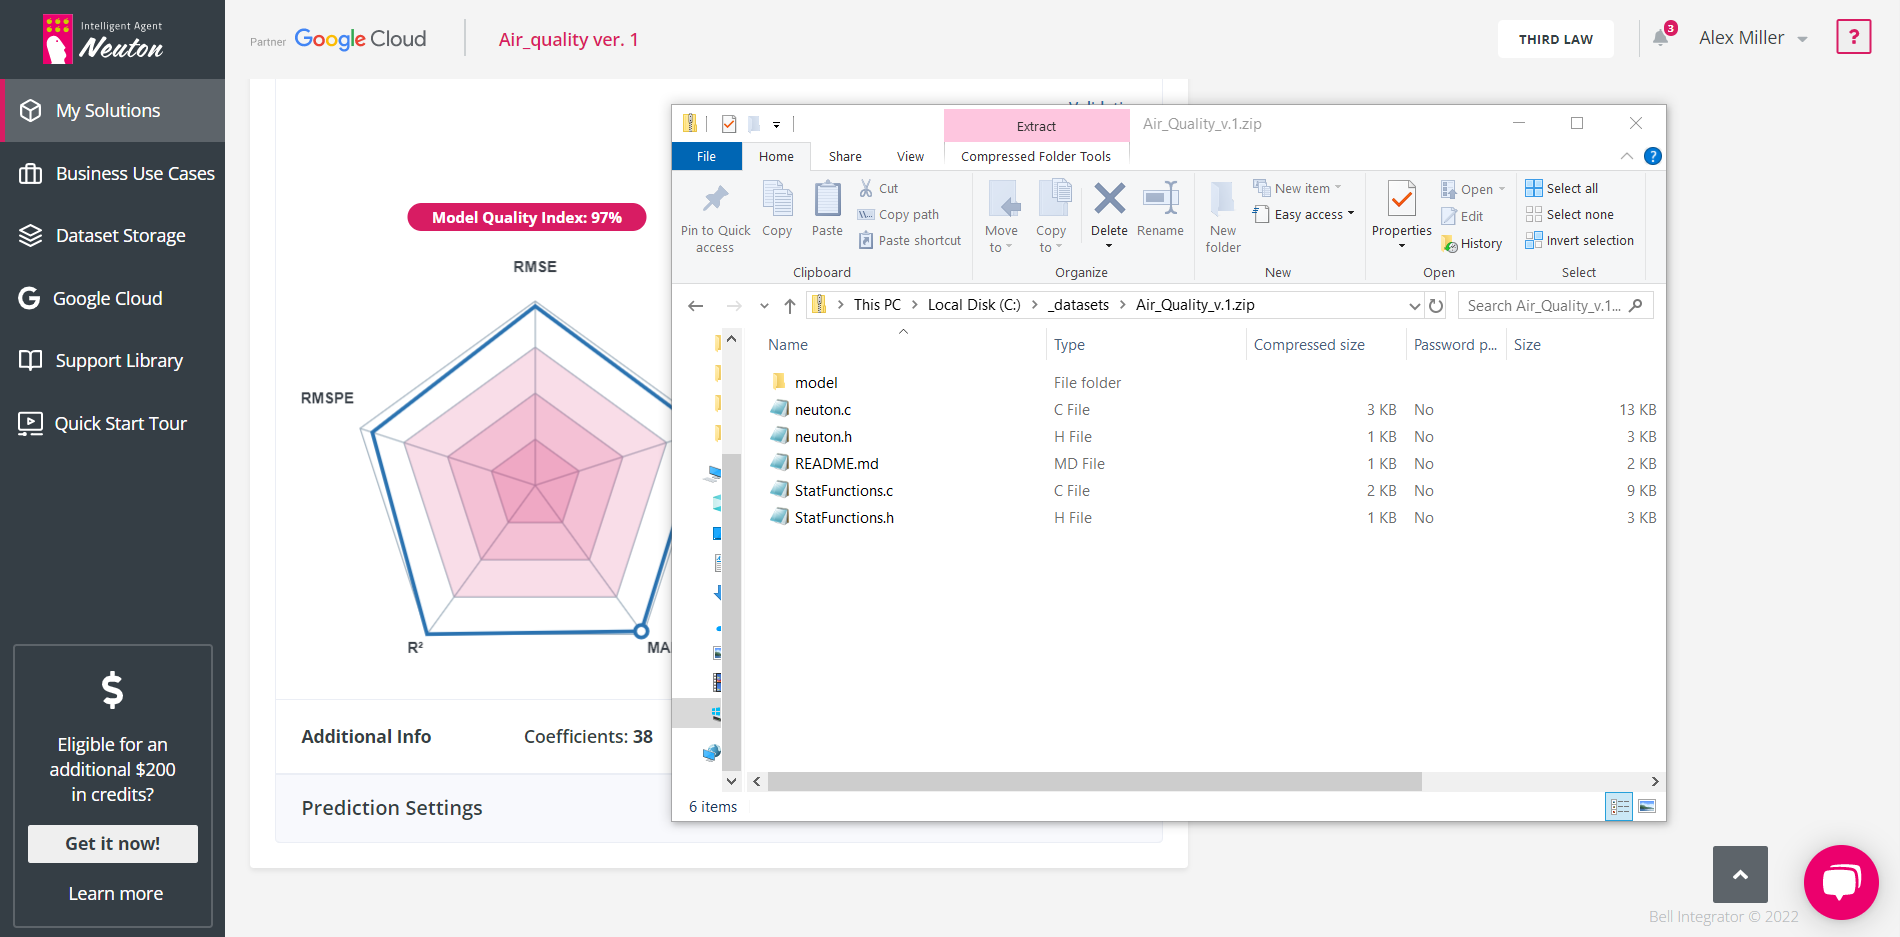Image resolution: width=1900 pixels, height=937 pixels.
Task: Open My Solutions in the sidebar
Action: click(x=113, y=110)
